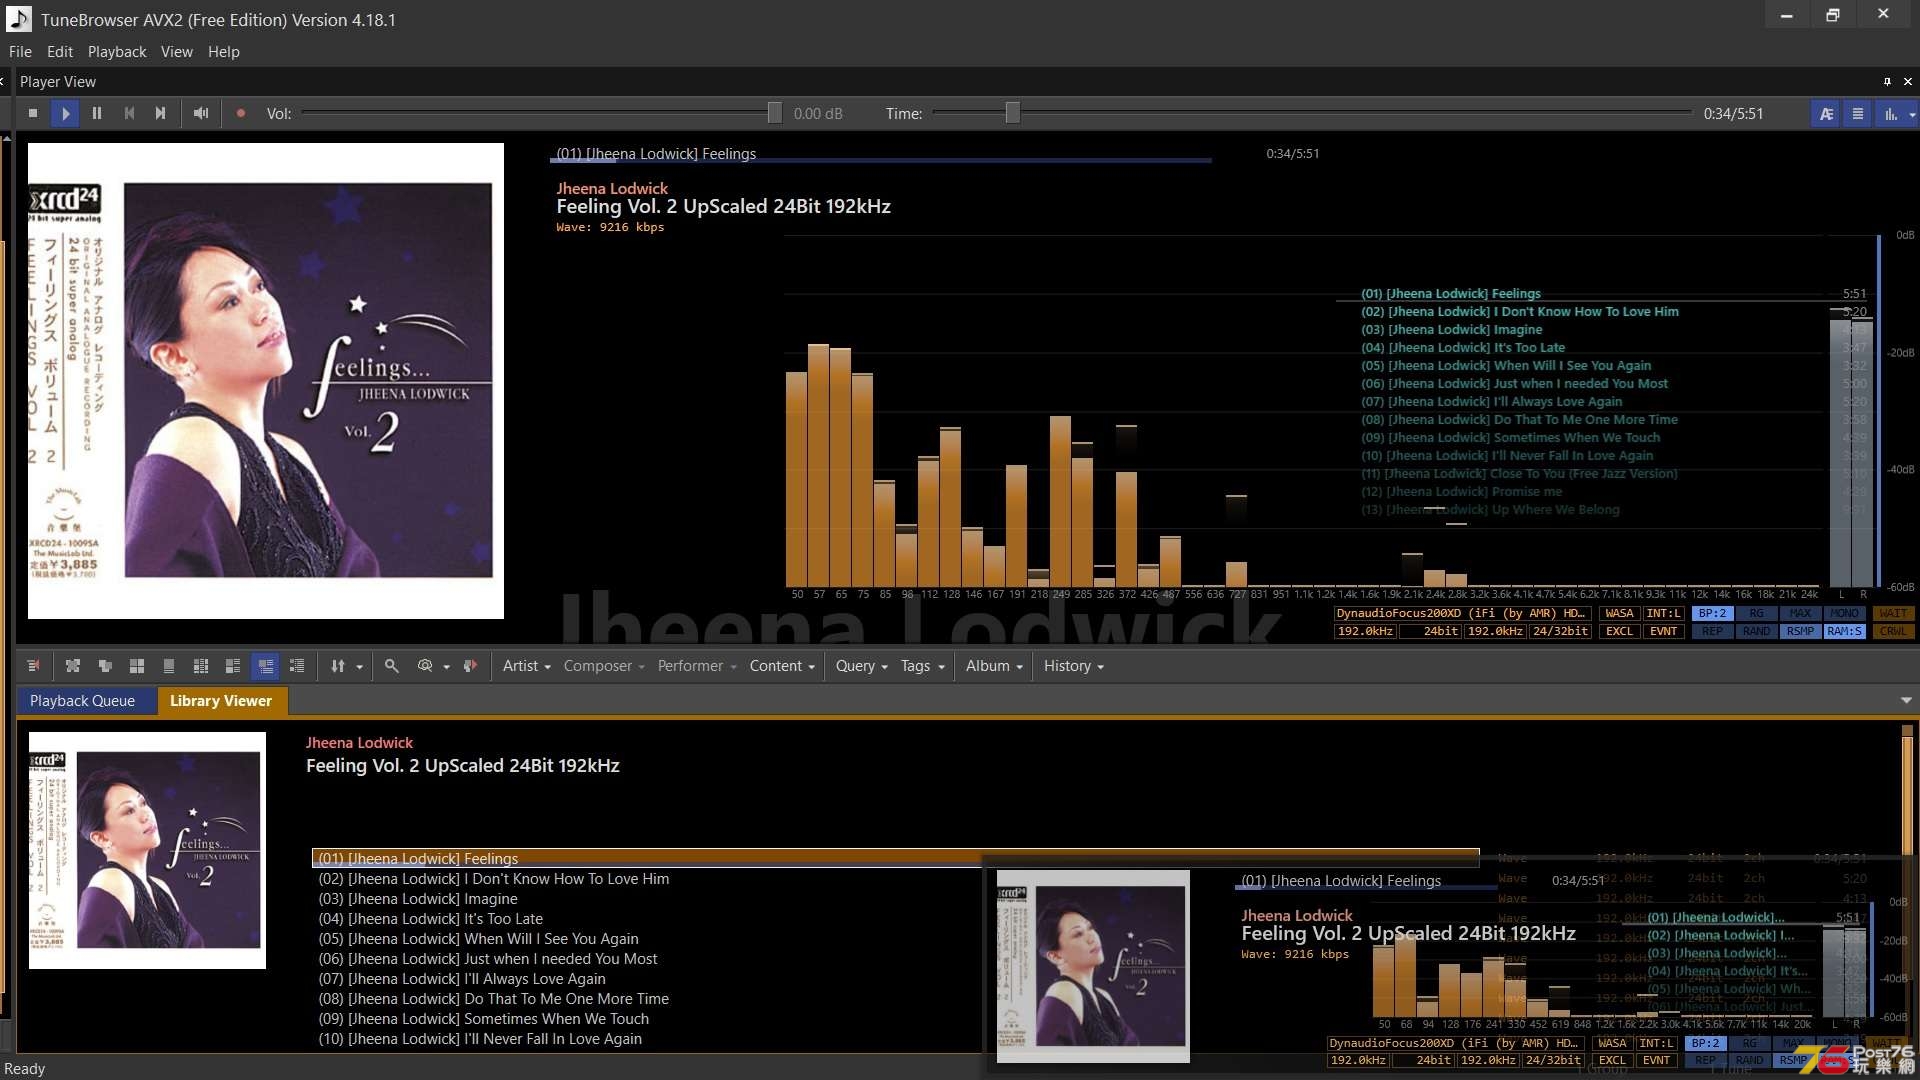Image resolution: width=1920 pixels, height=1080 pixels.
Task: Select track (08) Do That To Me One More Time in library
Action: (x=493, y=999)
